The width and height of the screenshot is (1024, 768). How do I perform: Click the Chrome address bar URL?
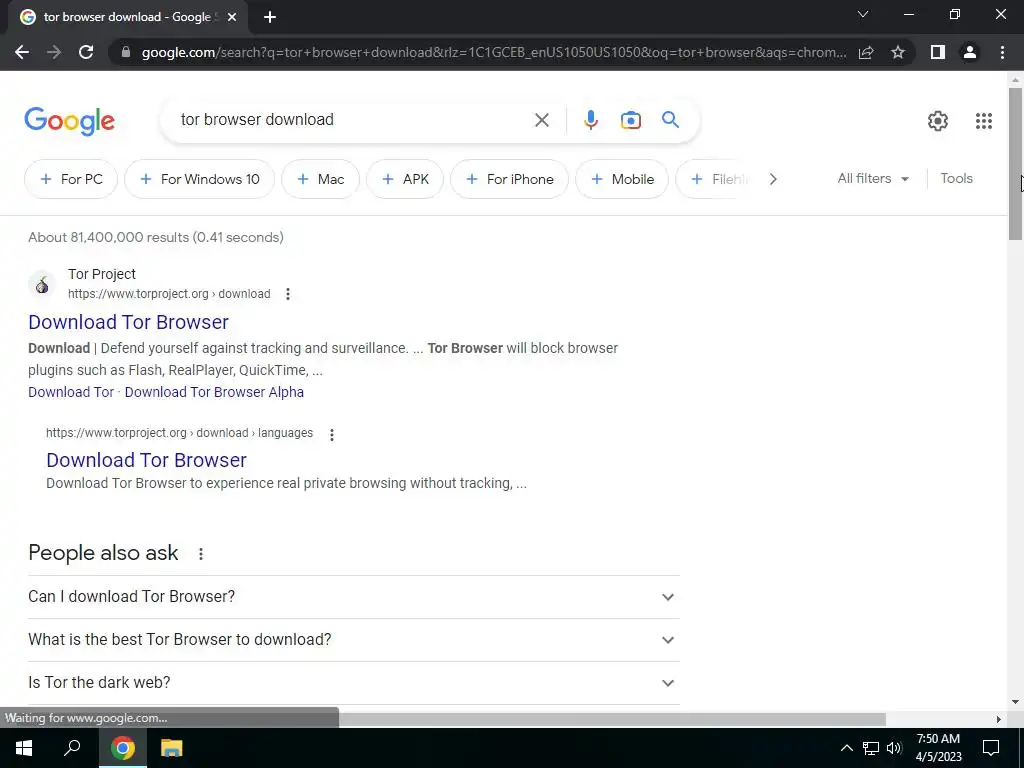pyautogui.click(x=493, y=52)
